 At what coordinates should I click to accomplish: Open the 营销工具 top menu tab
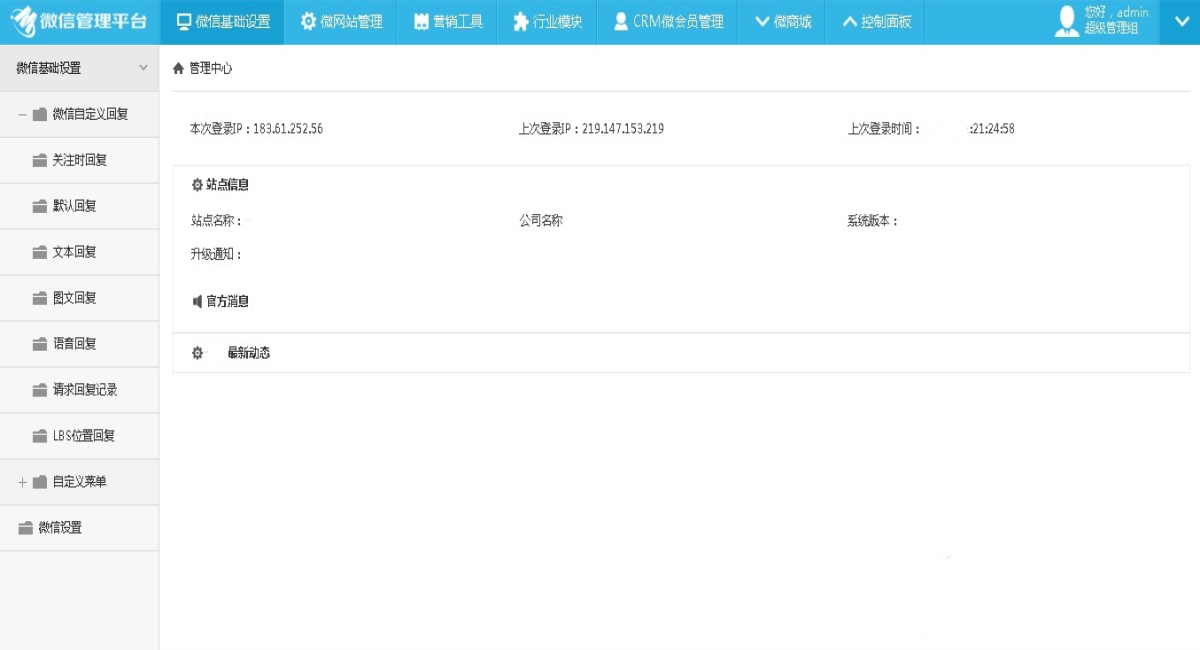click(447, 22)
